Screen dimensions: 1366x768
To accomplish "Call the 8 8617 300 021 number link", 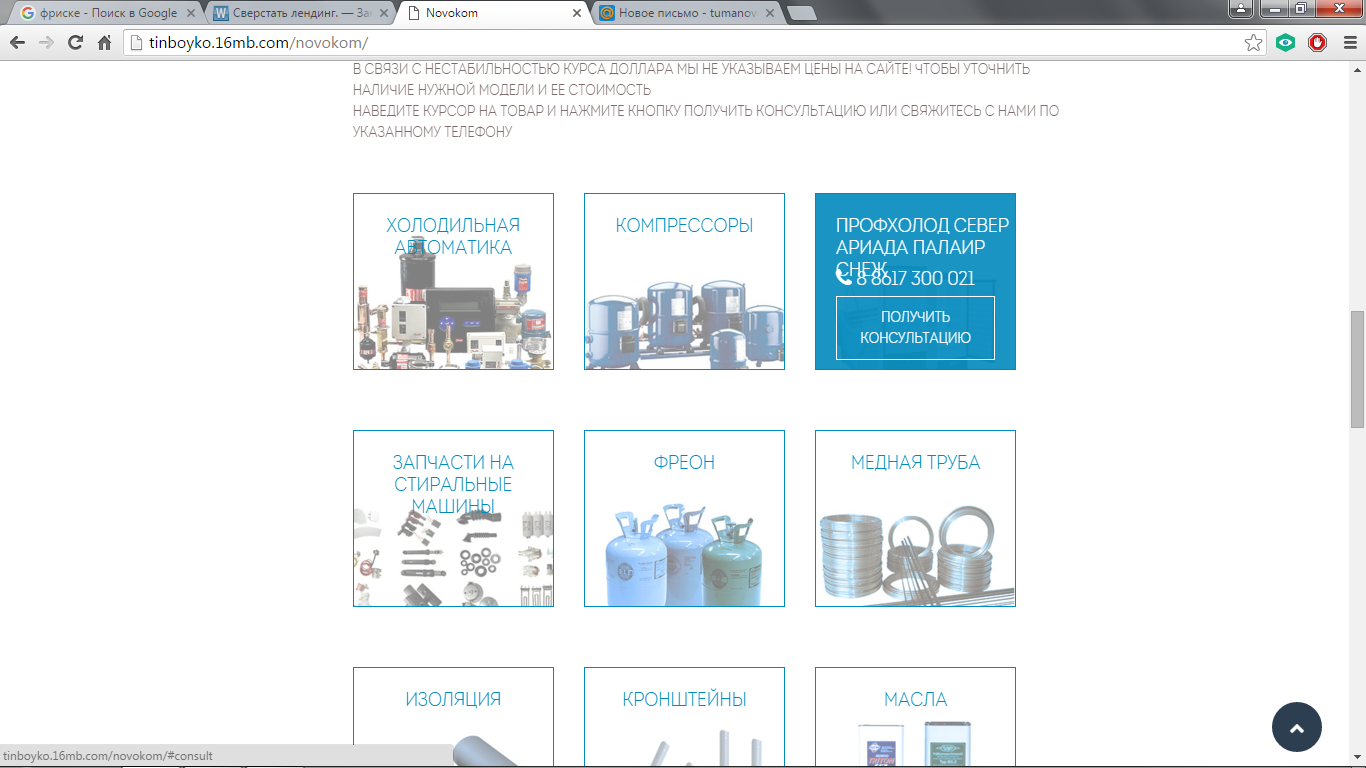I will pyautogui.click(x=915, y=278).
